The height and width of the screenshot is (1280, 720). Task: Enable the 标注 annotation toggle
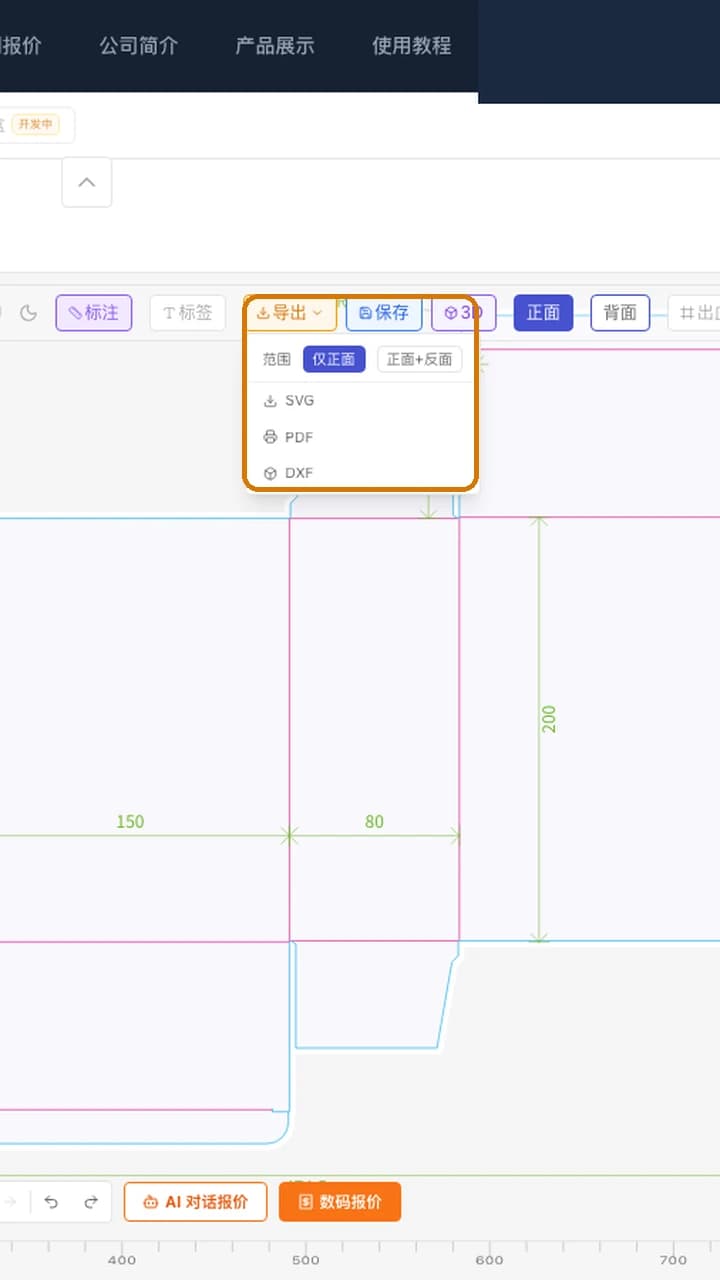[x=94, y=313]
